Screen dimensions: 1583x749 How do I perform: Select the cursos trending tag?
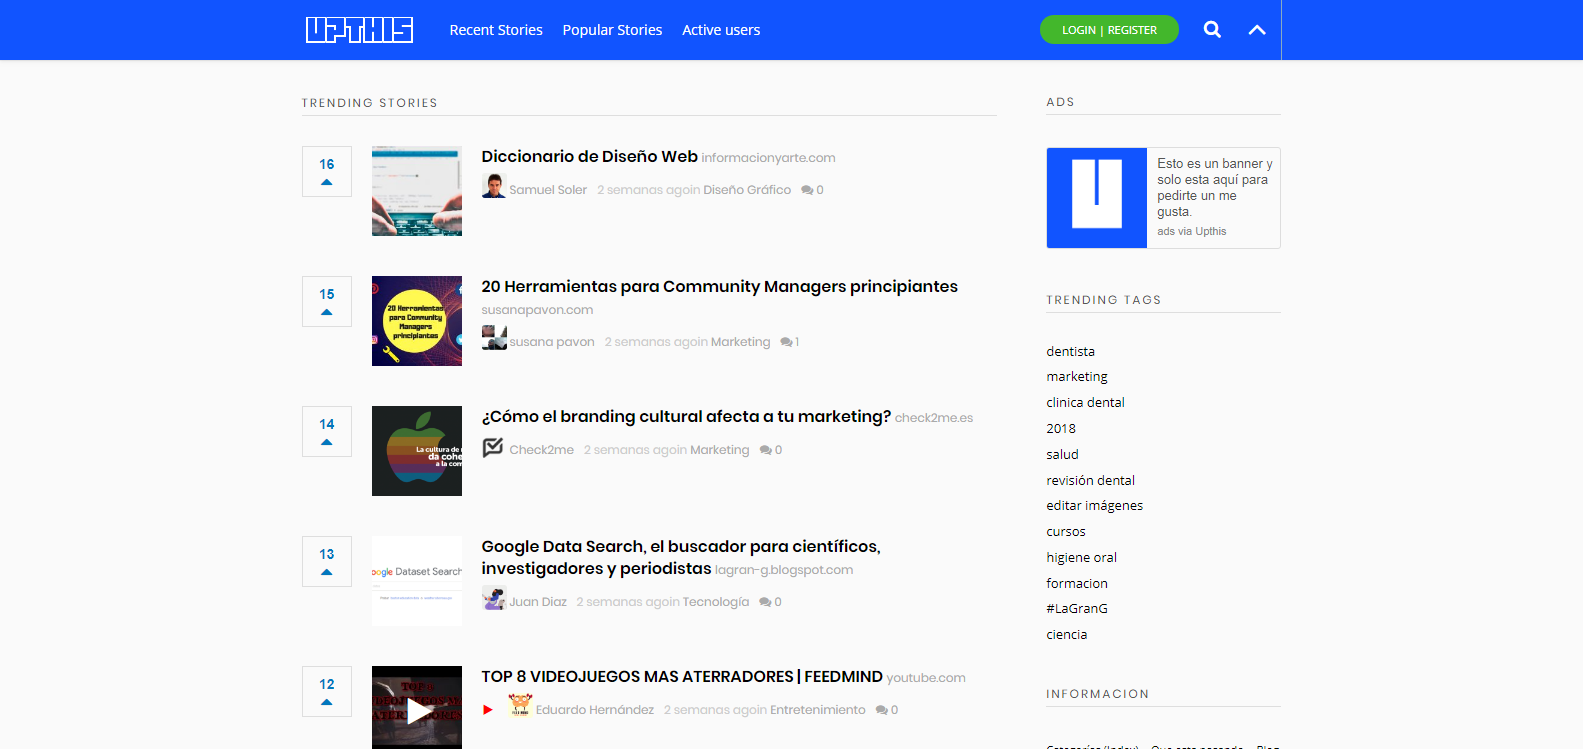pos(1066,532)
